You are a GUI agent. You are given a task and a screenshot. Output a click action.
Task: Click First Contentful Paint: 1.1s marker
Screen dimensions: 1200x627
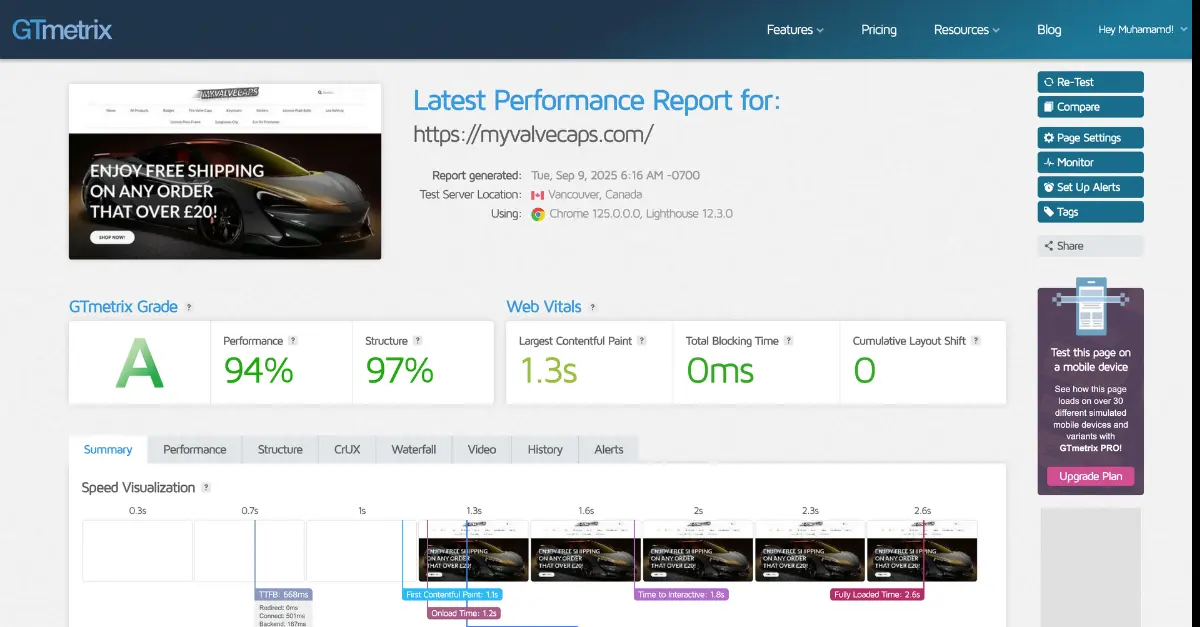click(452, 594)
